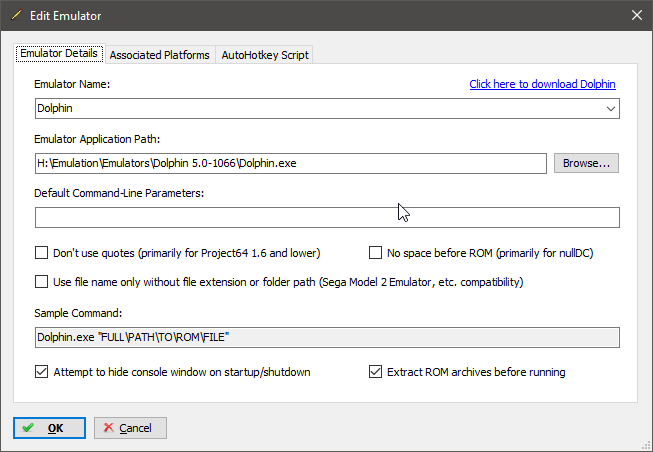Open the AutoHotkey Script tab
The height and width of the screenshot is (452, 653).
(265, 55)
